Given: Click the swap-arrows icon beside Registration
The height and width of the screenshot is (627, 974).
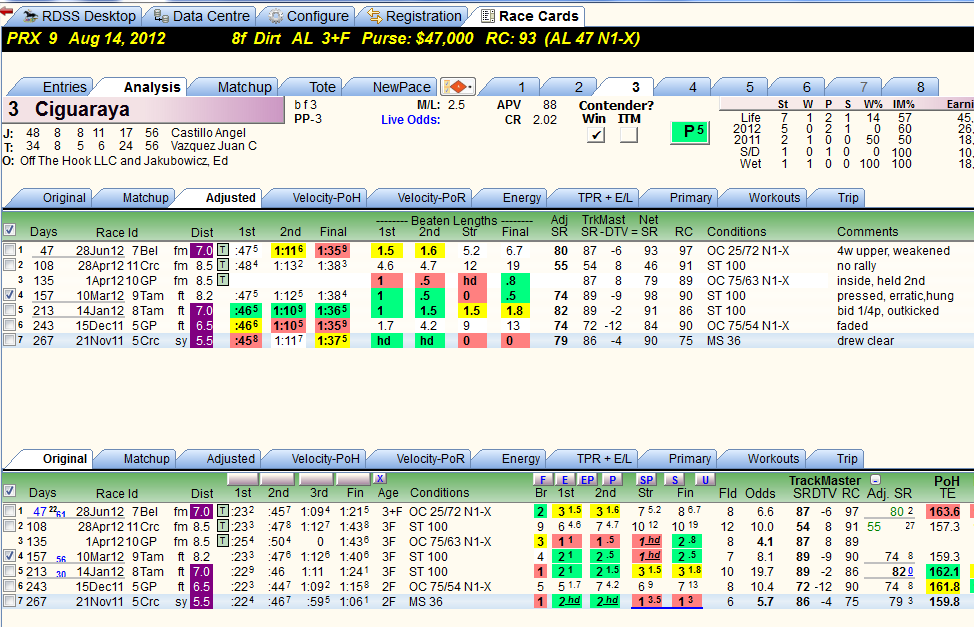Looking at the screenshot, I should (375, 16).
